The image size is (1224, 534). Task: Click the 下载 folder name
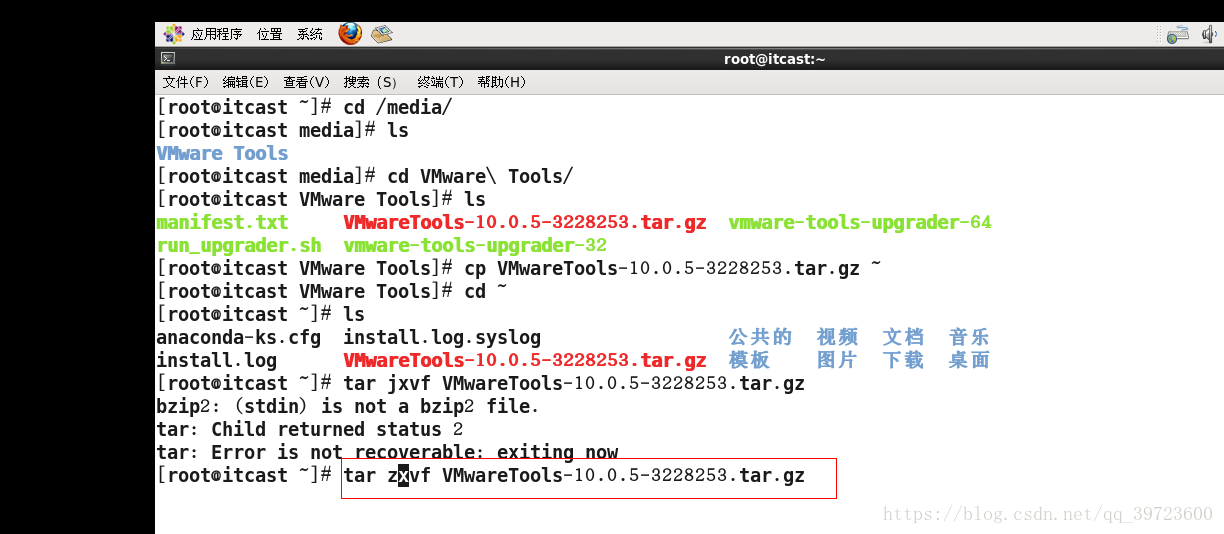click(903, 360)
